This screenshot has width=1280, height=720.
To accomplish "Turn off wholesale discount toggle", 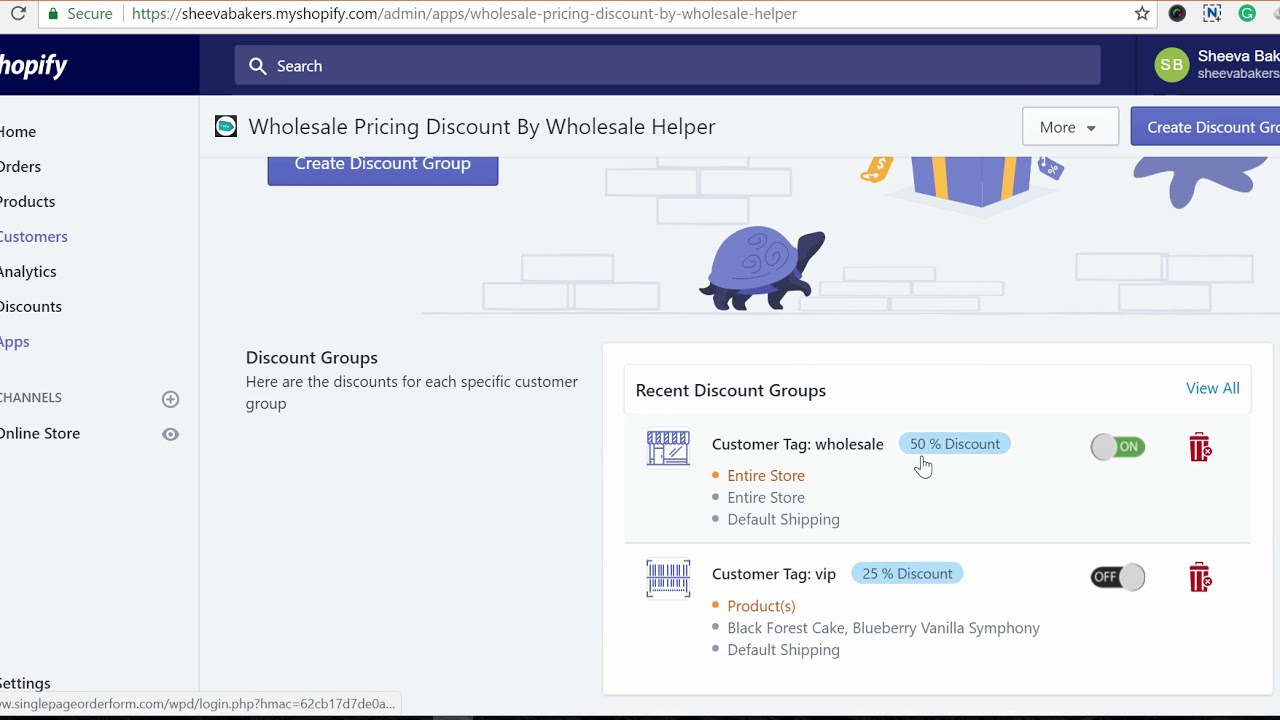I will point(1117,447).
